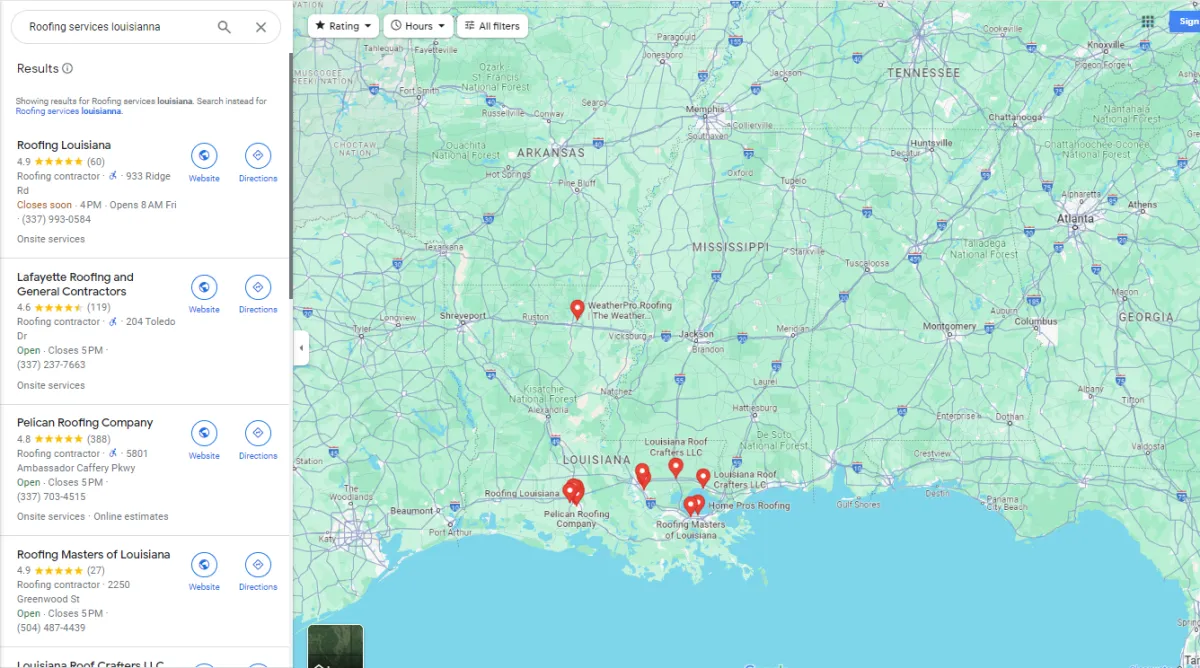This screenshot has width=1200, height=668.
Task: Click the 'Vicksburg' city label on map
Action: pos(627,337)
